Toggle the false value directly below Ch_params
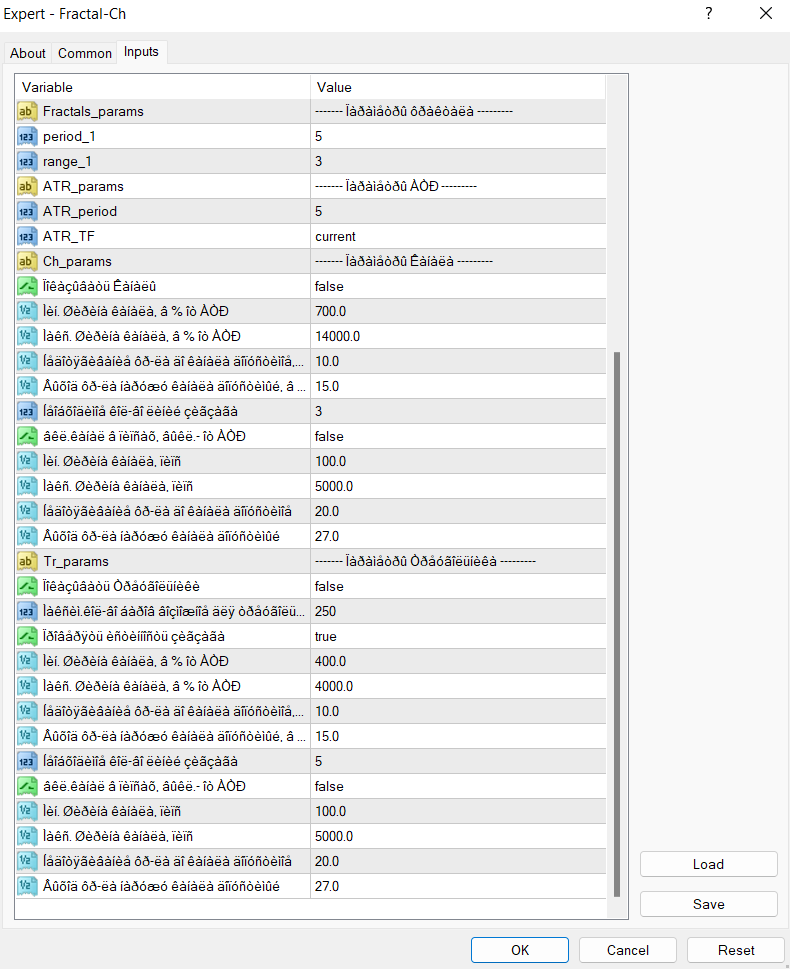The height and width of the screenshot is (969, 790). click(330, 286)
